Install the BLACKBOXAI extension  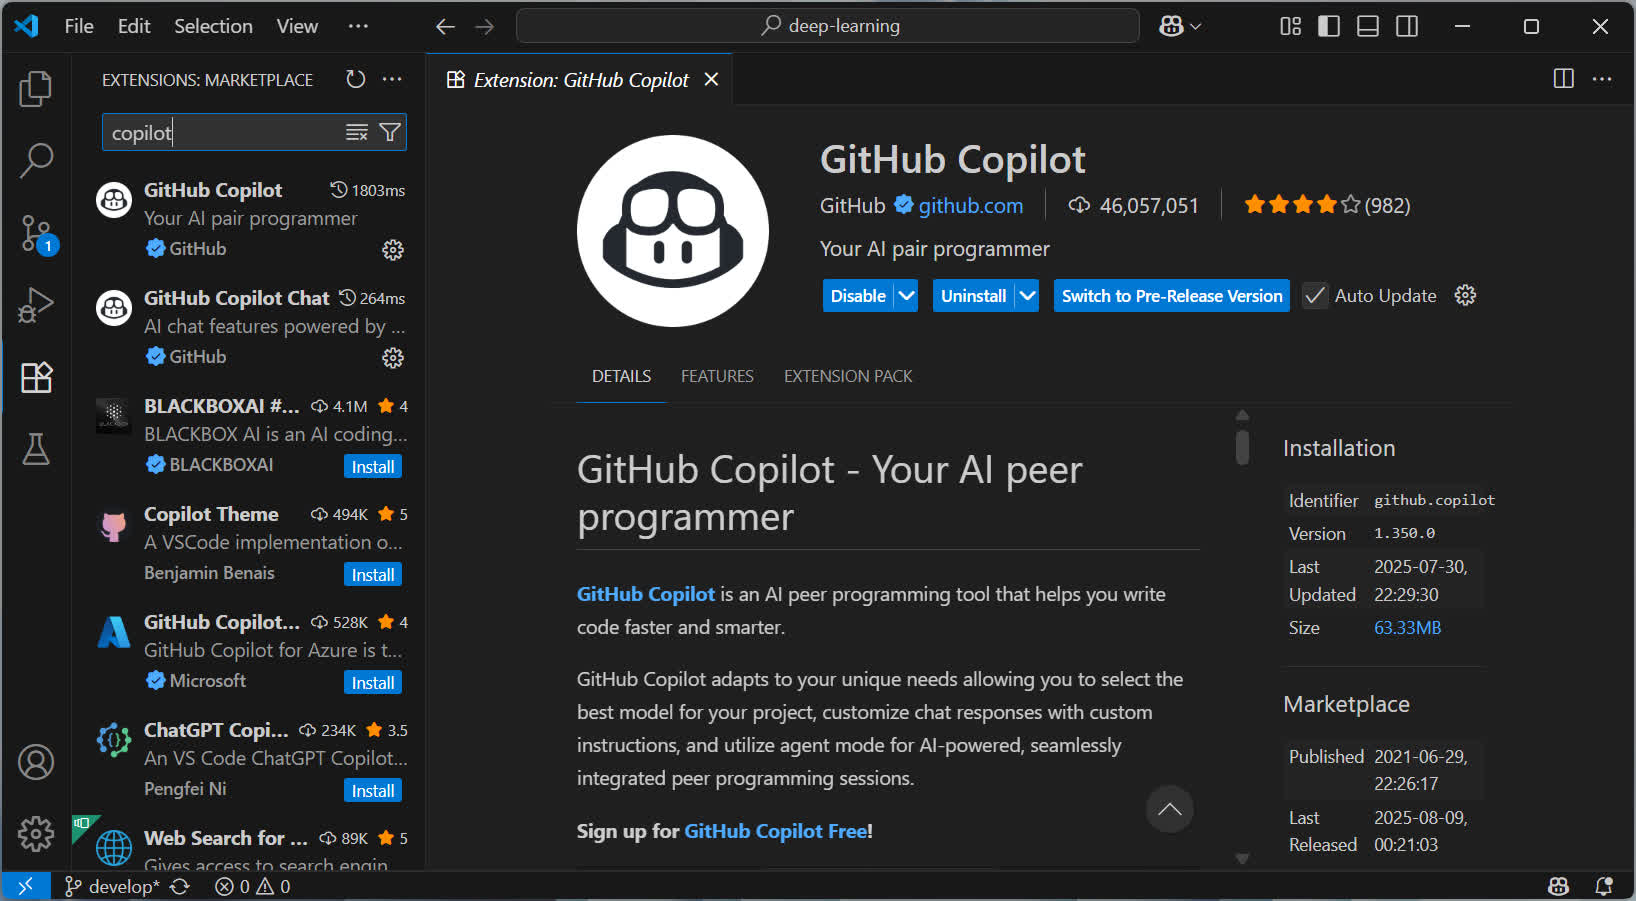tap(373, 467)
